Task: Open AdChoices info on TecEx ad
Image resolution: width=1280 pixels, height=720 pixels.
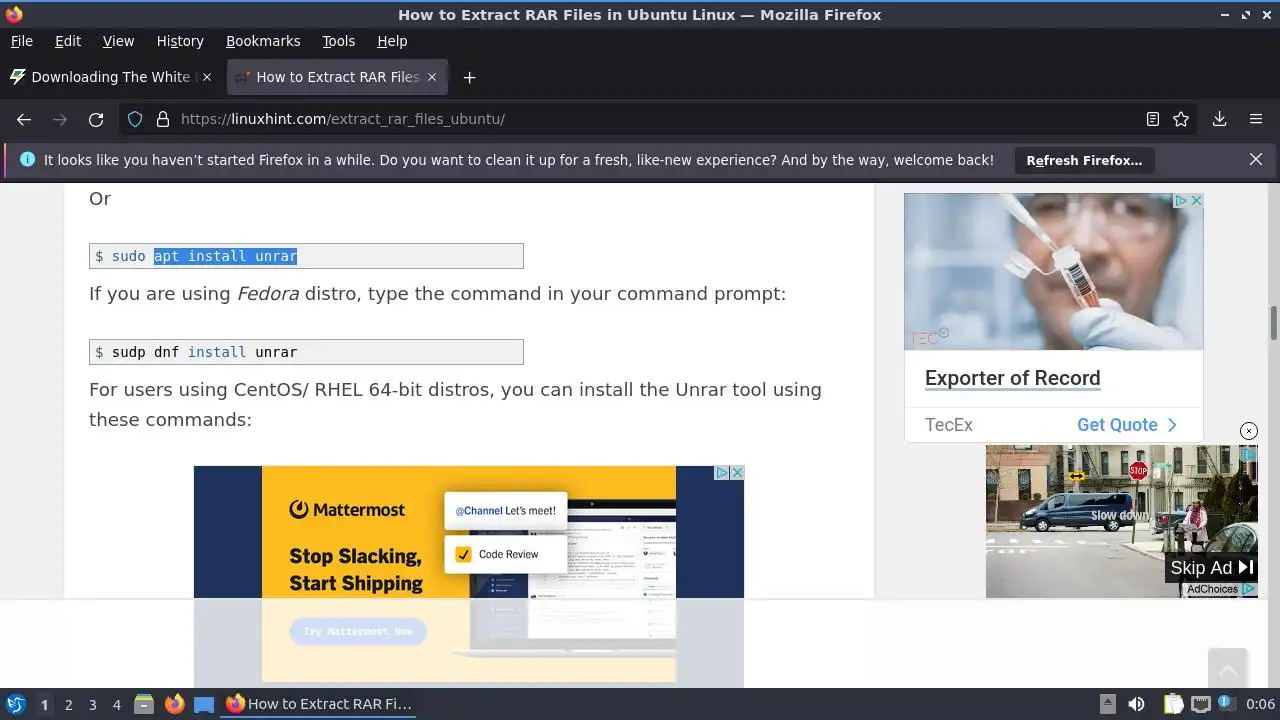Action: (x=1181, y=201)
